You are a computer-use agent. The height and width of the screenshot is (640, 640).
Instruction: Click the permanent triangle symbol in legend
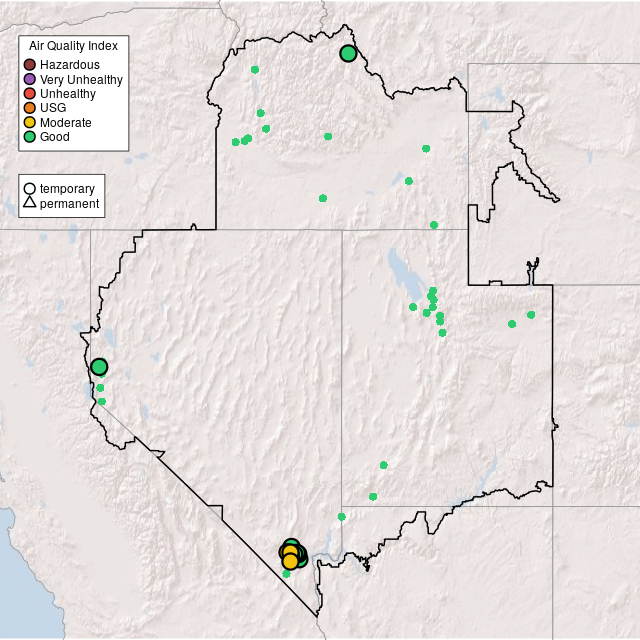click(x=30, y=203)
